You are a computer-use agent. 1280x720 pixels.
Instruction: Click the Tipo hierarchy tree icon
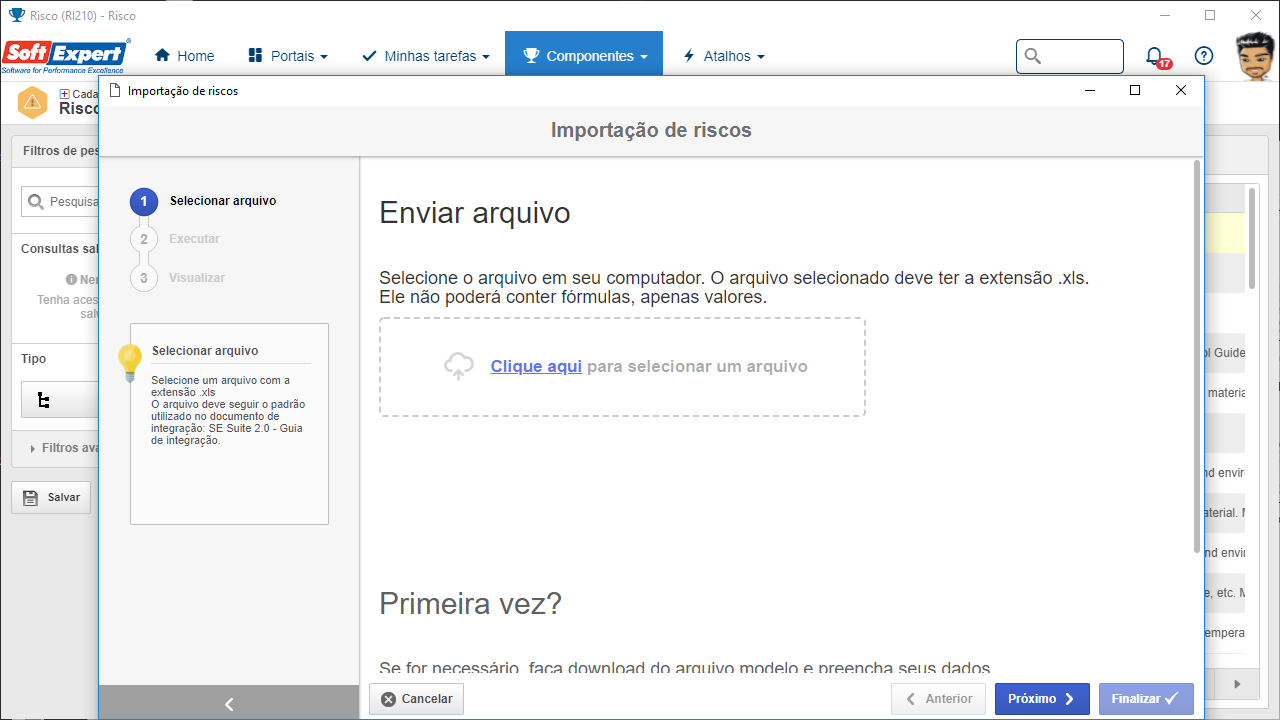pos(43,400)
